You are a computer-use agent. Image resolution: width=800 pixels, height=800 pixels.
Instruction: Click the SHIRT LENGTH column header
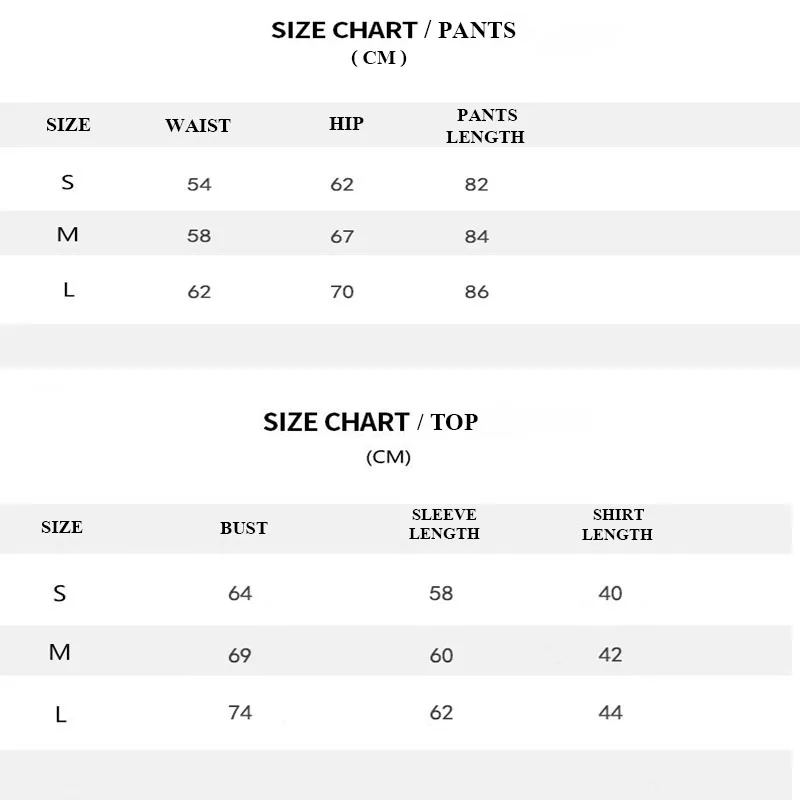(x=617, y=525)
